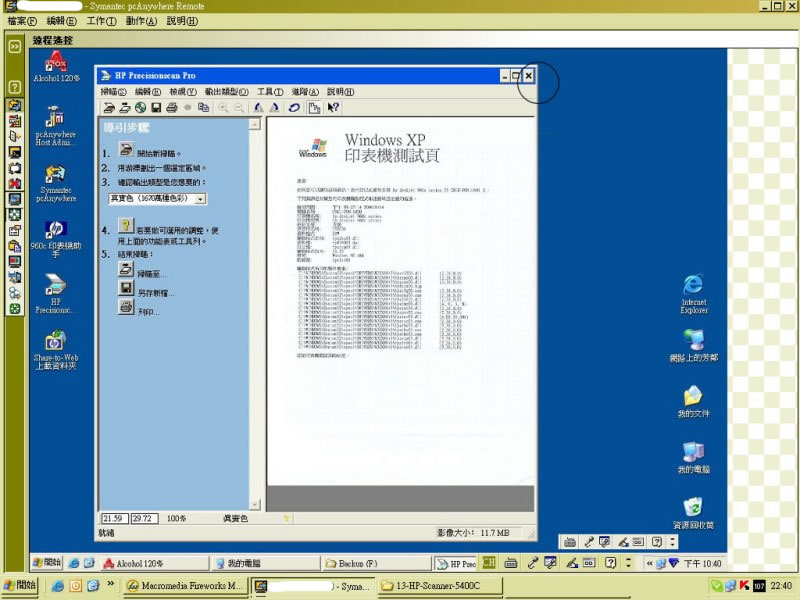The width and height of the screenshot is (800, 600).
Task: Click the local tray clock 22:40
Action: 781,586
